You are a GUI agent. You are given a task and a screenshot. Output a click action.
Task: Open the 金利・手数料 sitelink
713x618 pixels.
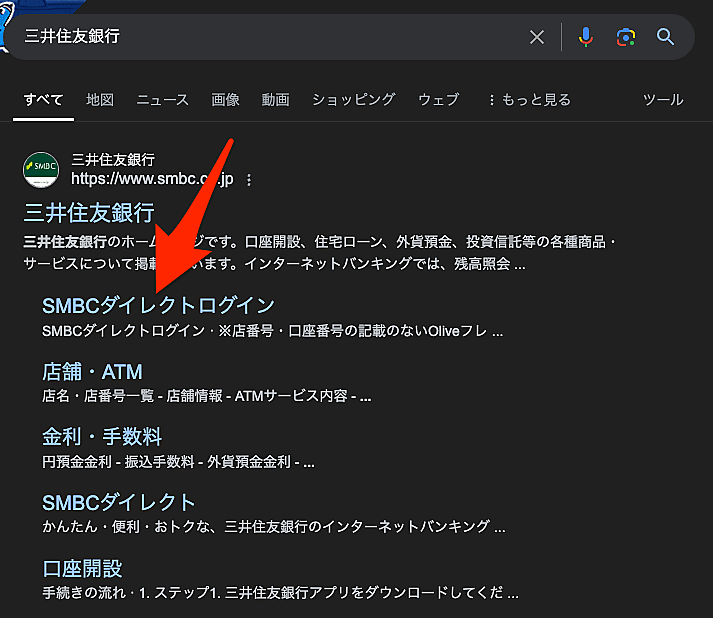point(102,437)
